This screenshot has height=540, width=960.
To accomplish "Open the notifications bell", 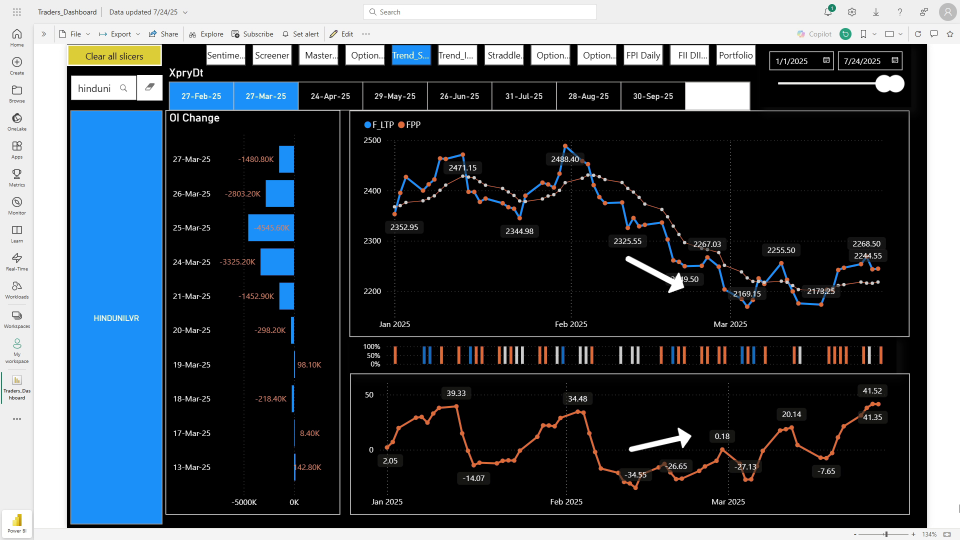I will click(828, 12).
